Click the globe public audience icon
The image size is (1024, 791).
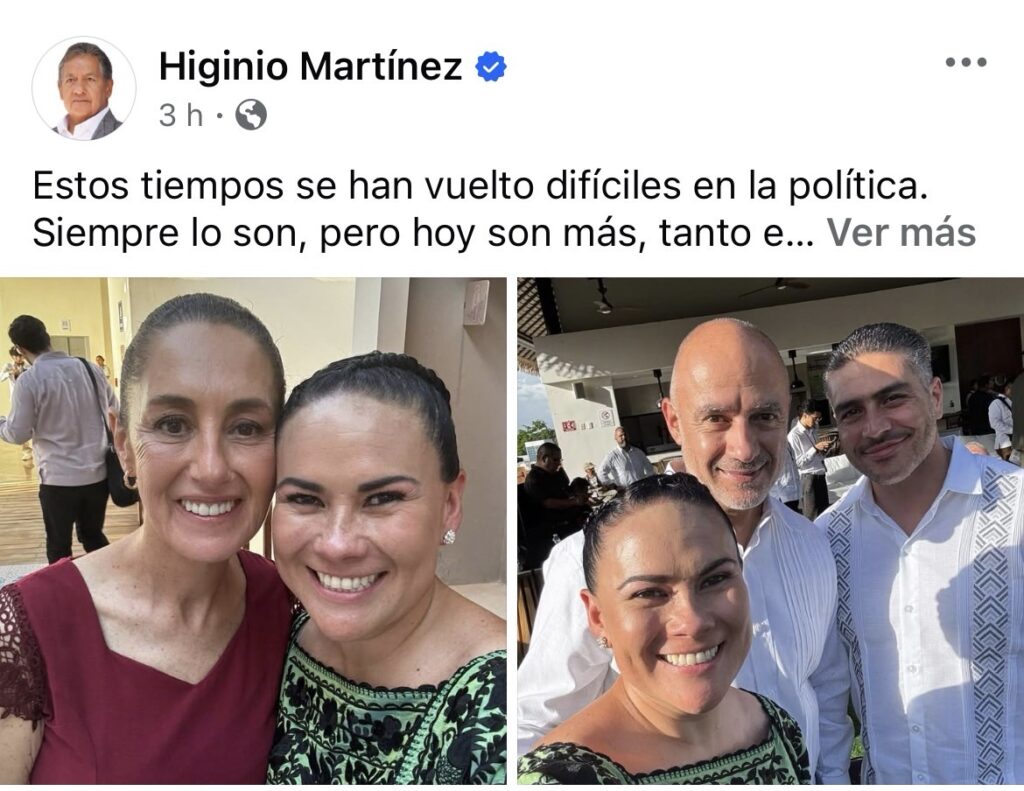click(251, 116)
